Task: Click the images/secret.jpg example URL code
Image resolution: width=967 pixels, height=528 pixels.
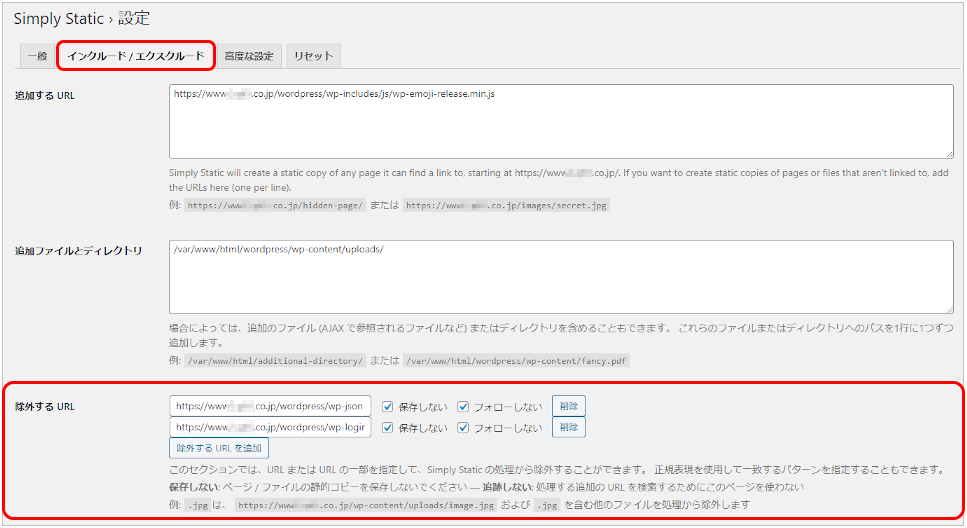Action: (x=506, y=205)
